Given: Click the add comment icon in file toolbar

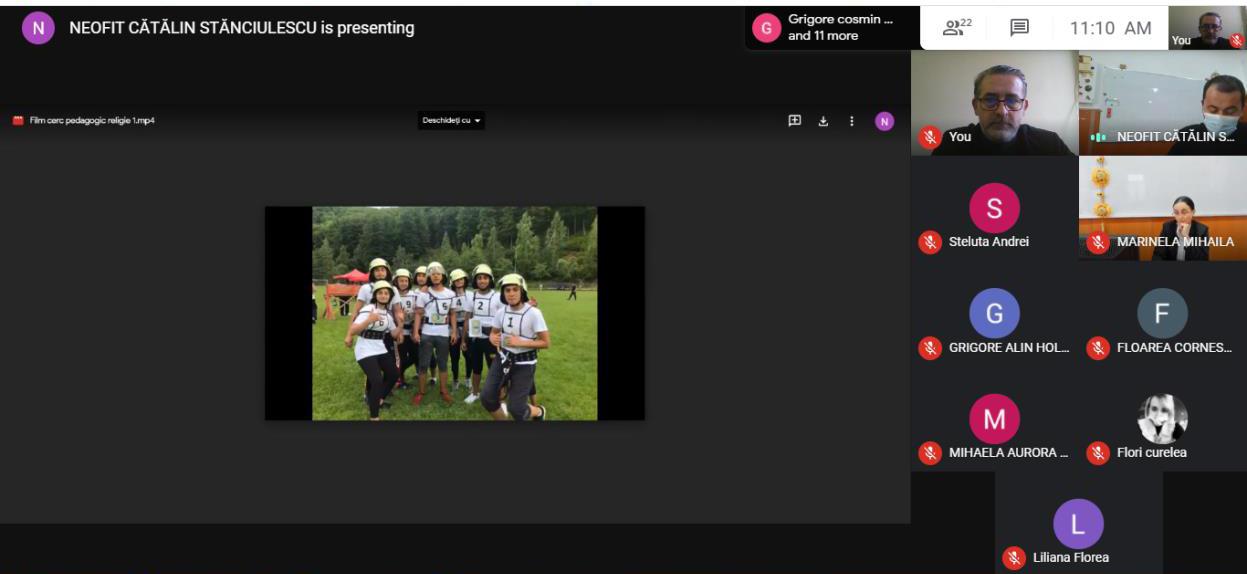Looking at the screenshot, I should [795, 121].
